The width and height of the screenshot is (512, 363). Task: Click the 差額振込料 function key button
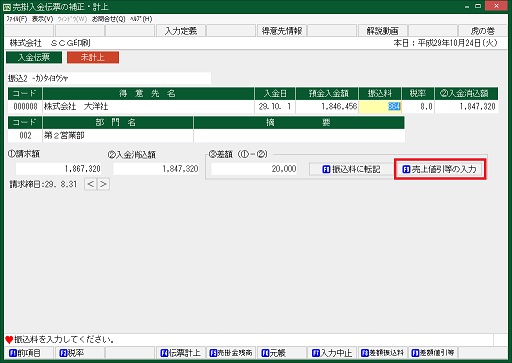(x=382, y=353)
